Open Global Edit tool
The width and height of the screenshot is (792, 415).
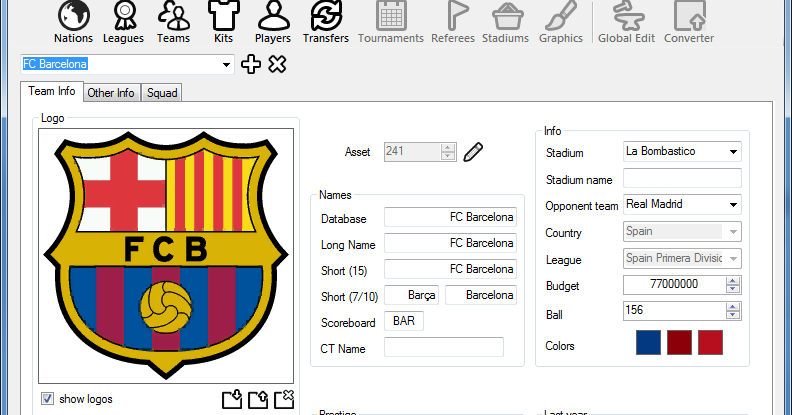coord(626,22)
